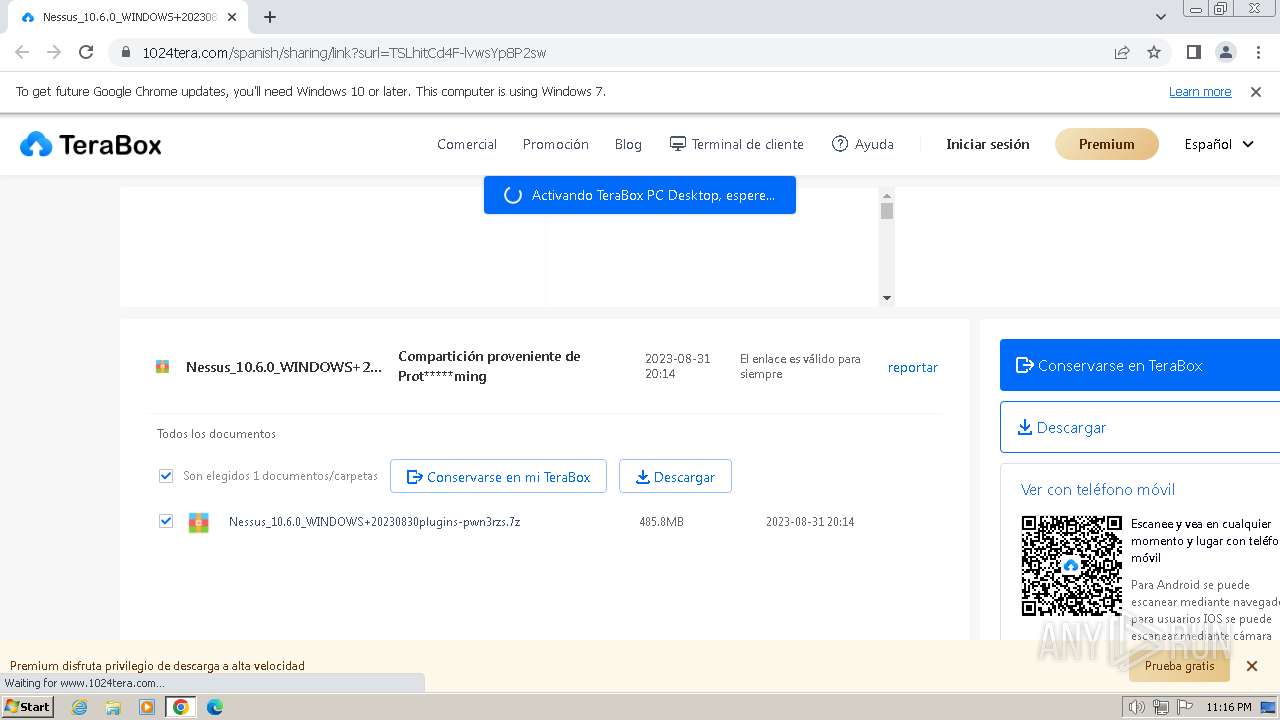Toggle the browser side panel icon
The width and height of the screenshot is (1280, 720).
click(x=1193, y=52)
